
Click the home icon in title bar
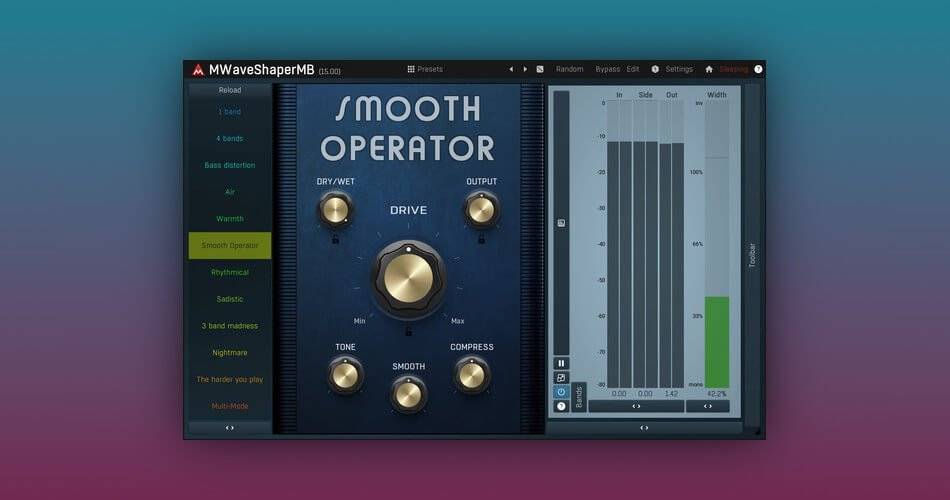(709, 69)
